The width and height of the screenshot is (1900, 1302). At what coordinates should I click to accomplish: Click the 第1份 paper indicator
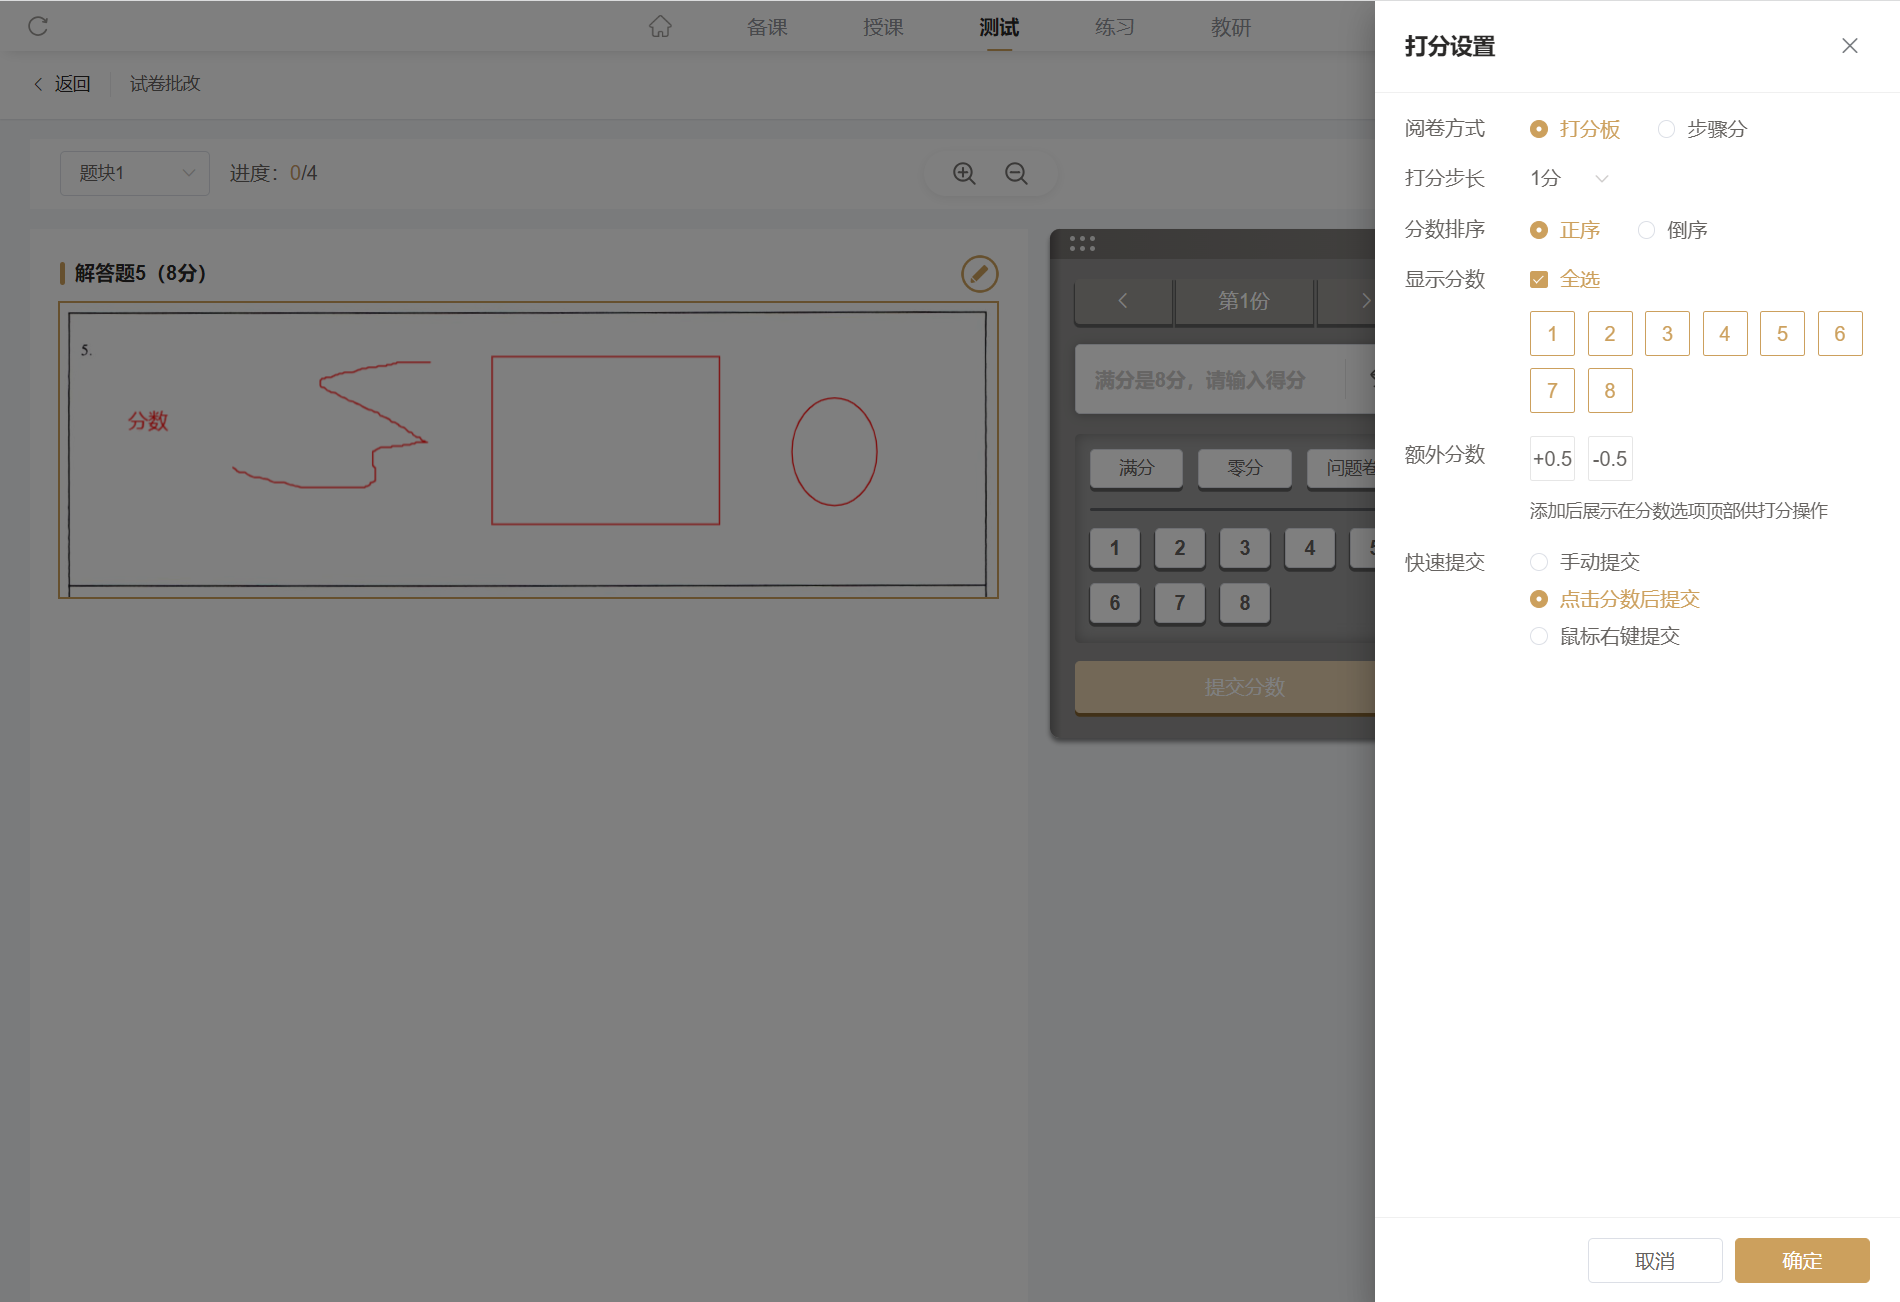(x=1244, y=301)
